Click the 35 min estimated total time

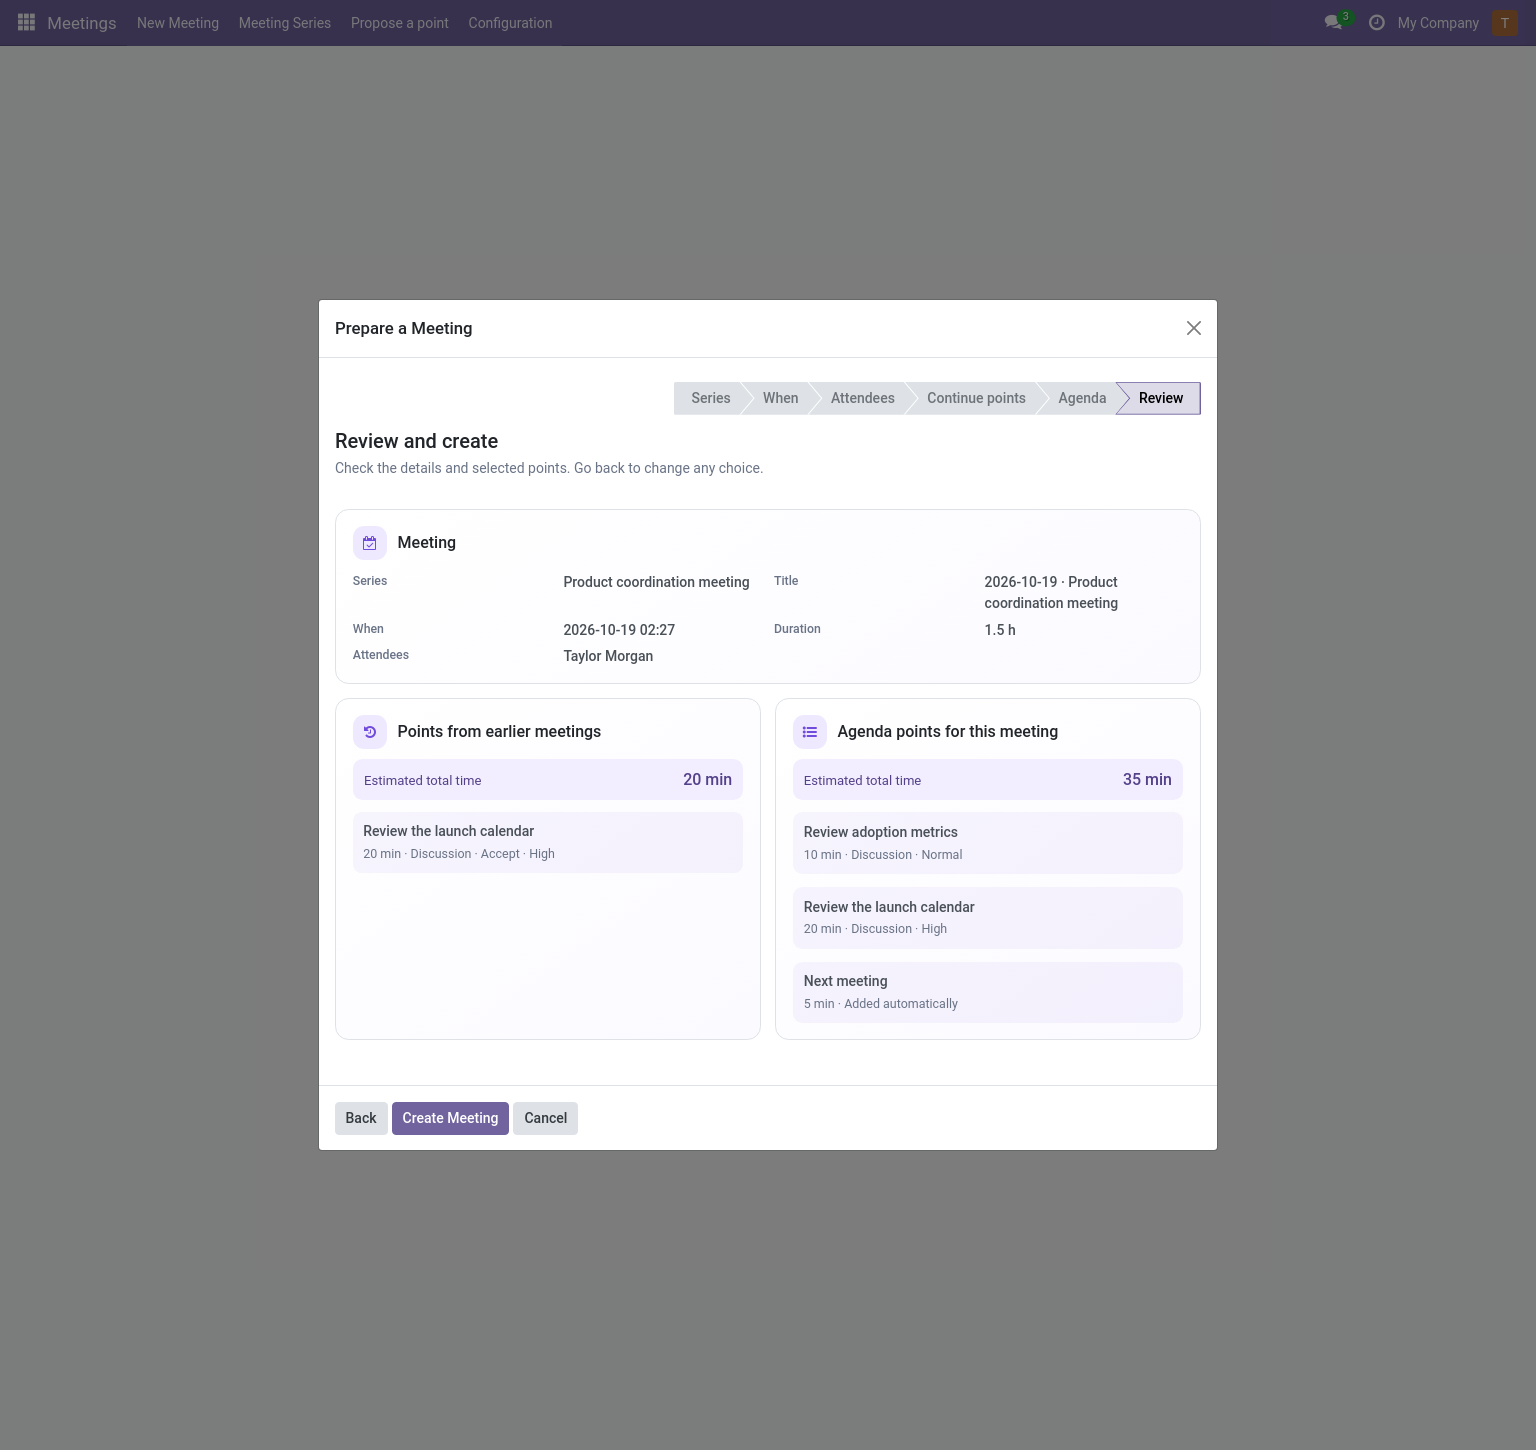(1147, 780)
